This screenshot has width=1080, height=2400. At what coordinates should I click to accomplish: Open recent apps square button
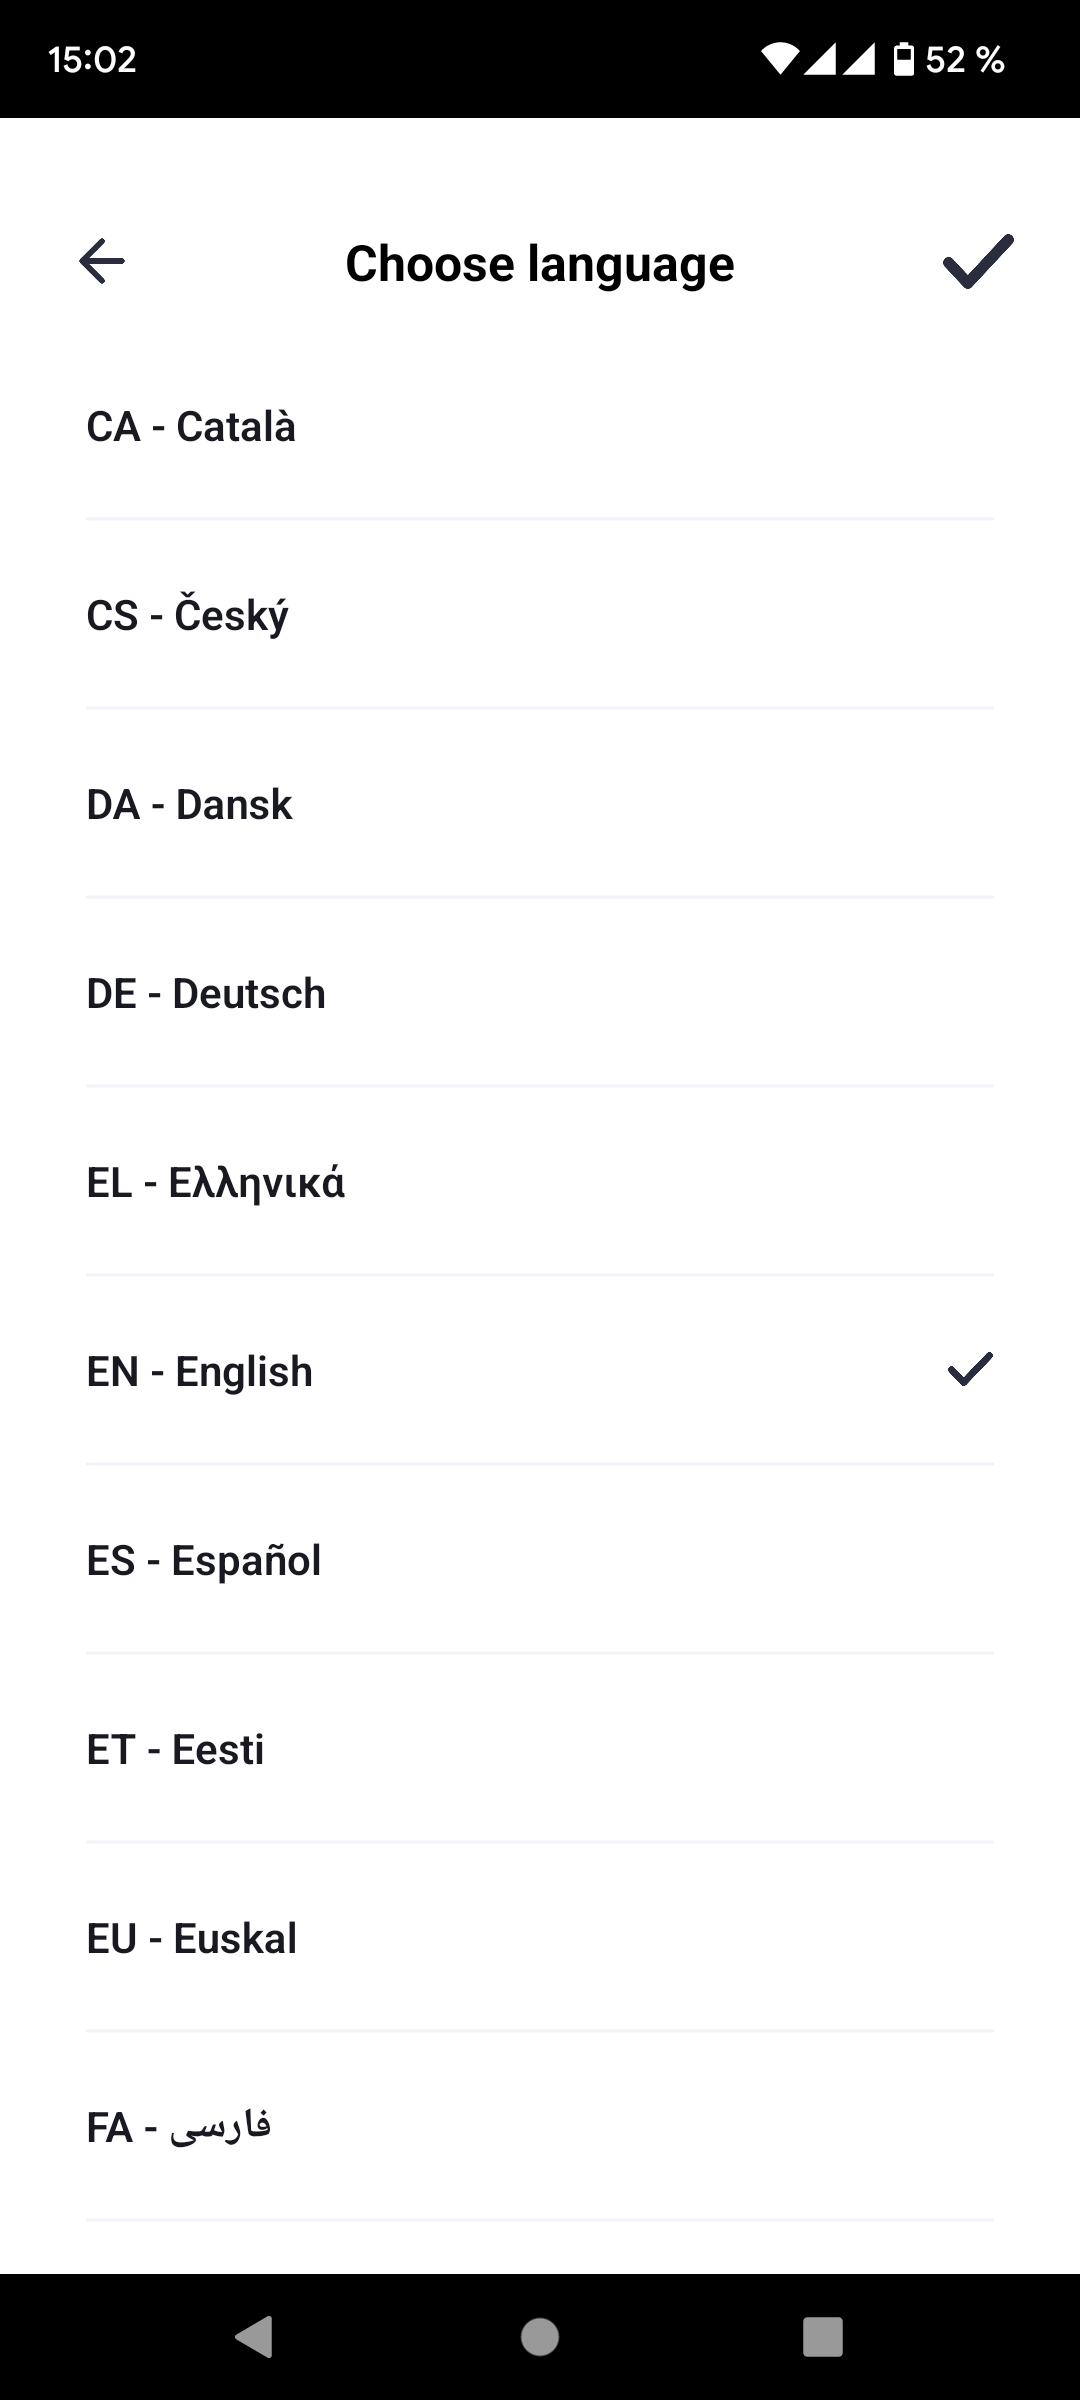[823, 2337]
